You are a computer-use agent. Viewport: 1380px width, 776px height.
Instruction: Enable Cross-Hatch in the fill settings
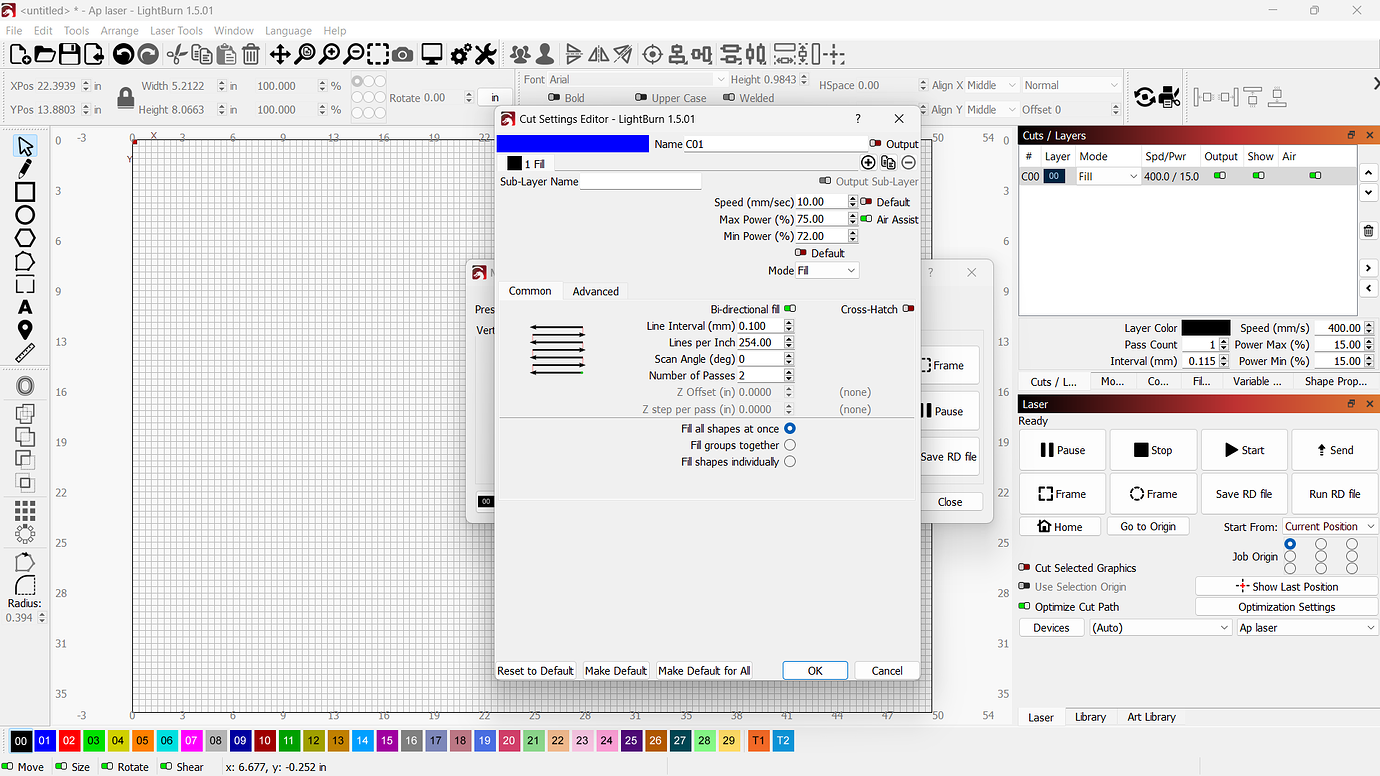[x=908, y=308]
